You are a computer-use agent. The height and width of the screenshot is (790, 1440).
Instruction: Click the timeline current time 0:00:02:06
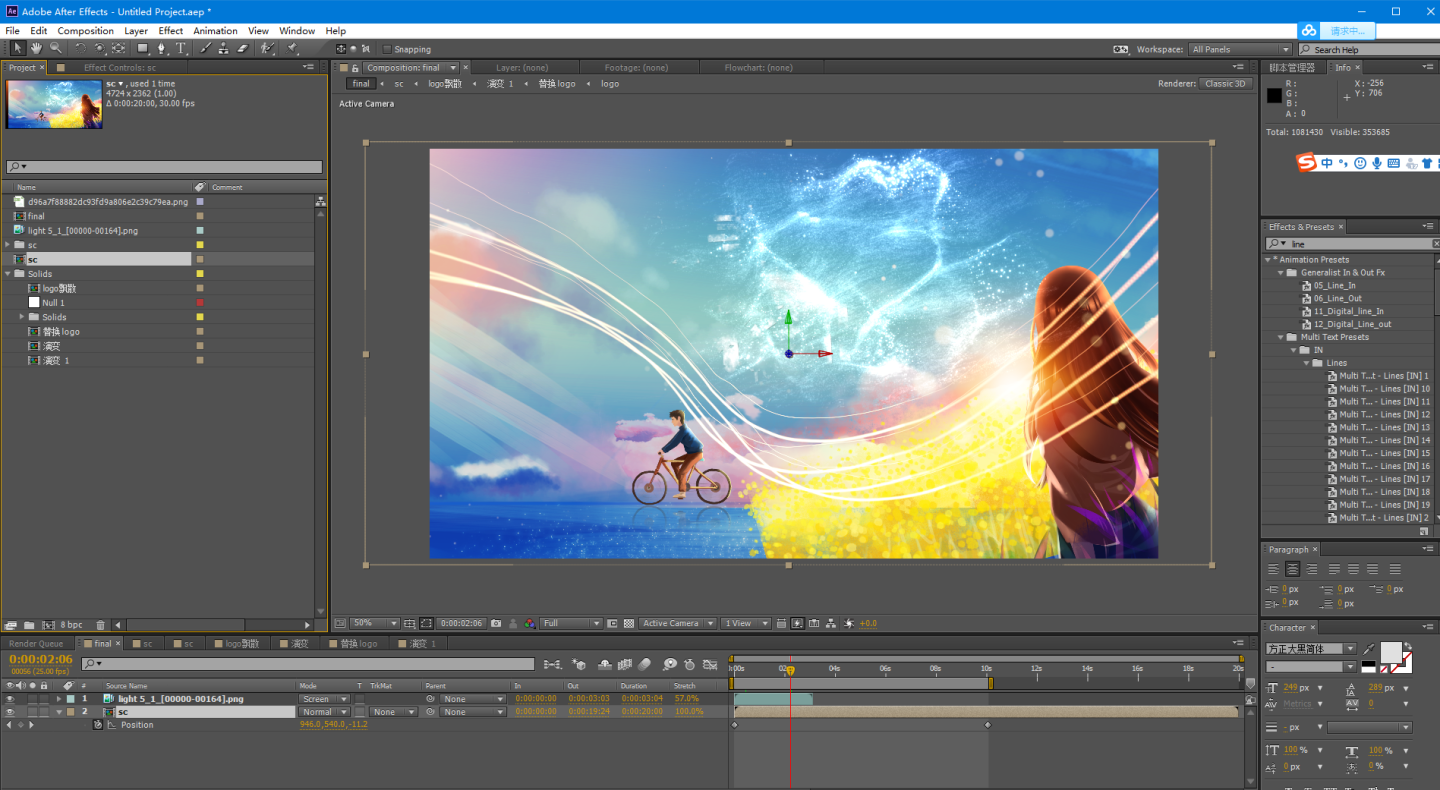(x=40, y=659)
